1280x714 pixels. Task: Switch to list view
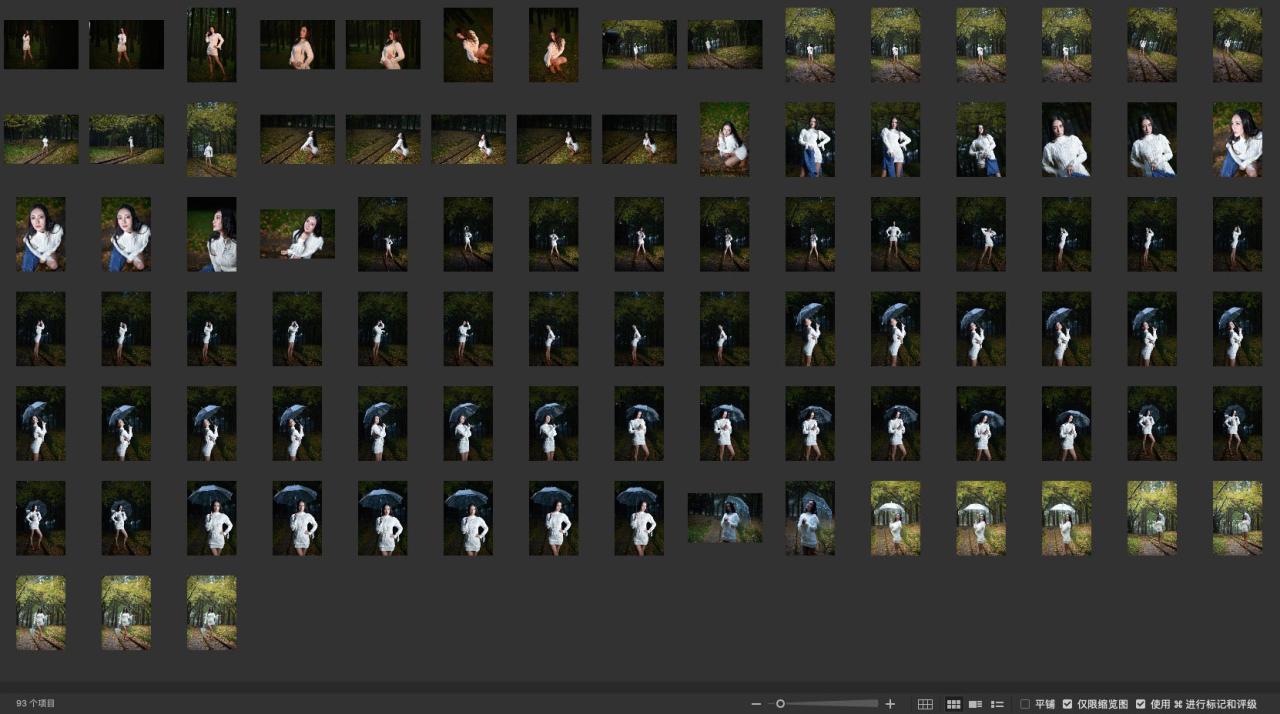point(997,704)
